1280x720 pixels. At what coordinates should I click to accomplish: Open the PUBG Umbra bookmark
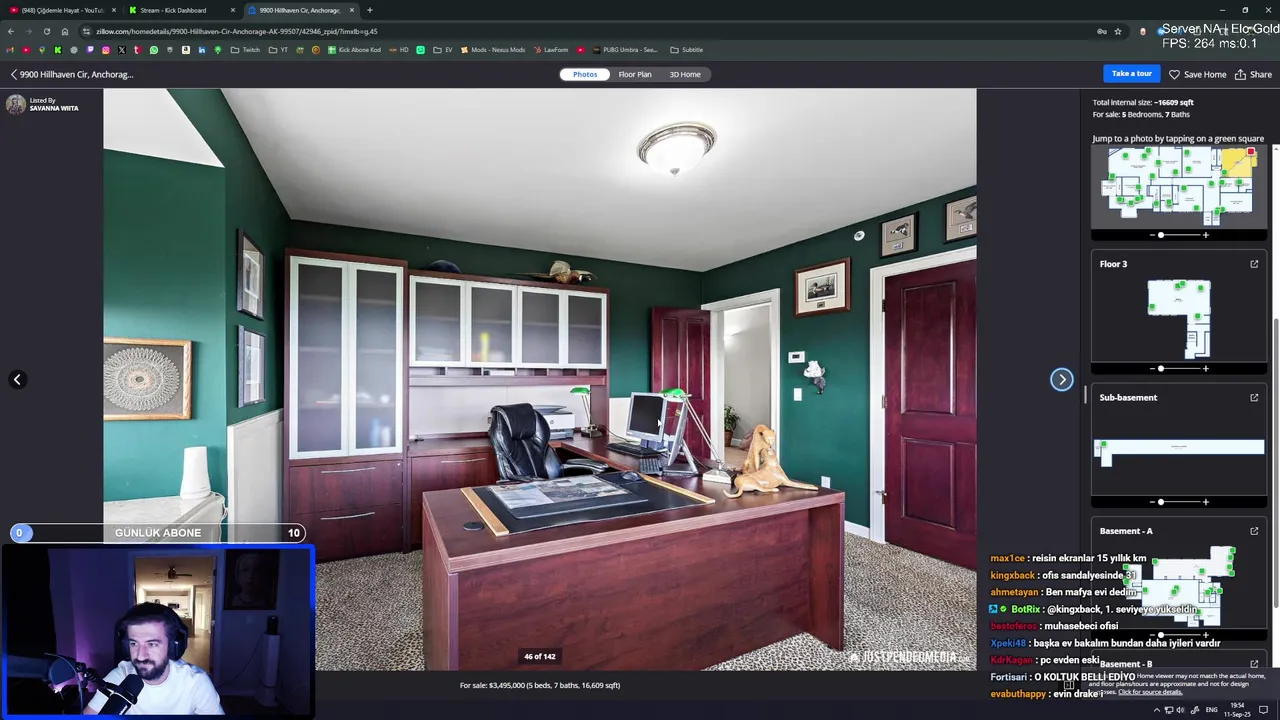[x=625, y=50]
